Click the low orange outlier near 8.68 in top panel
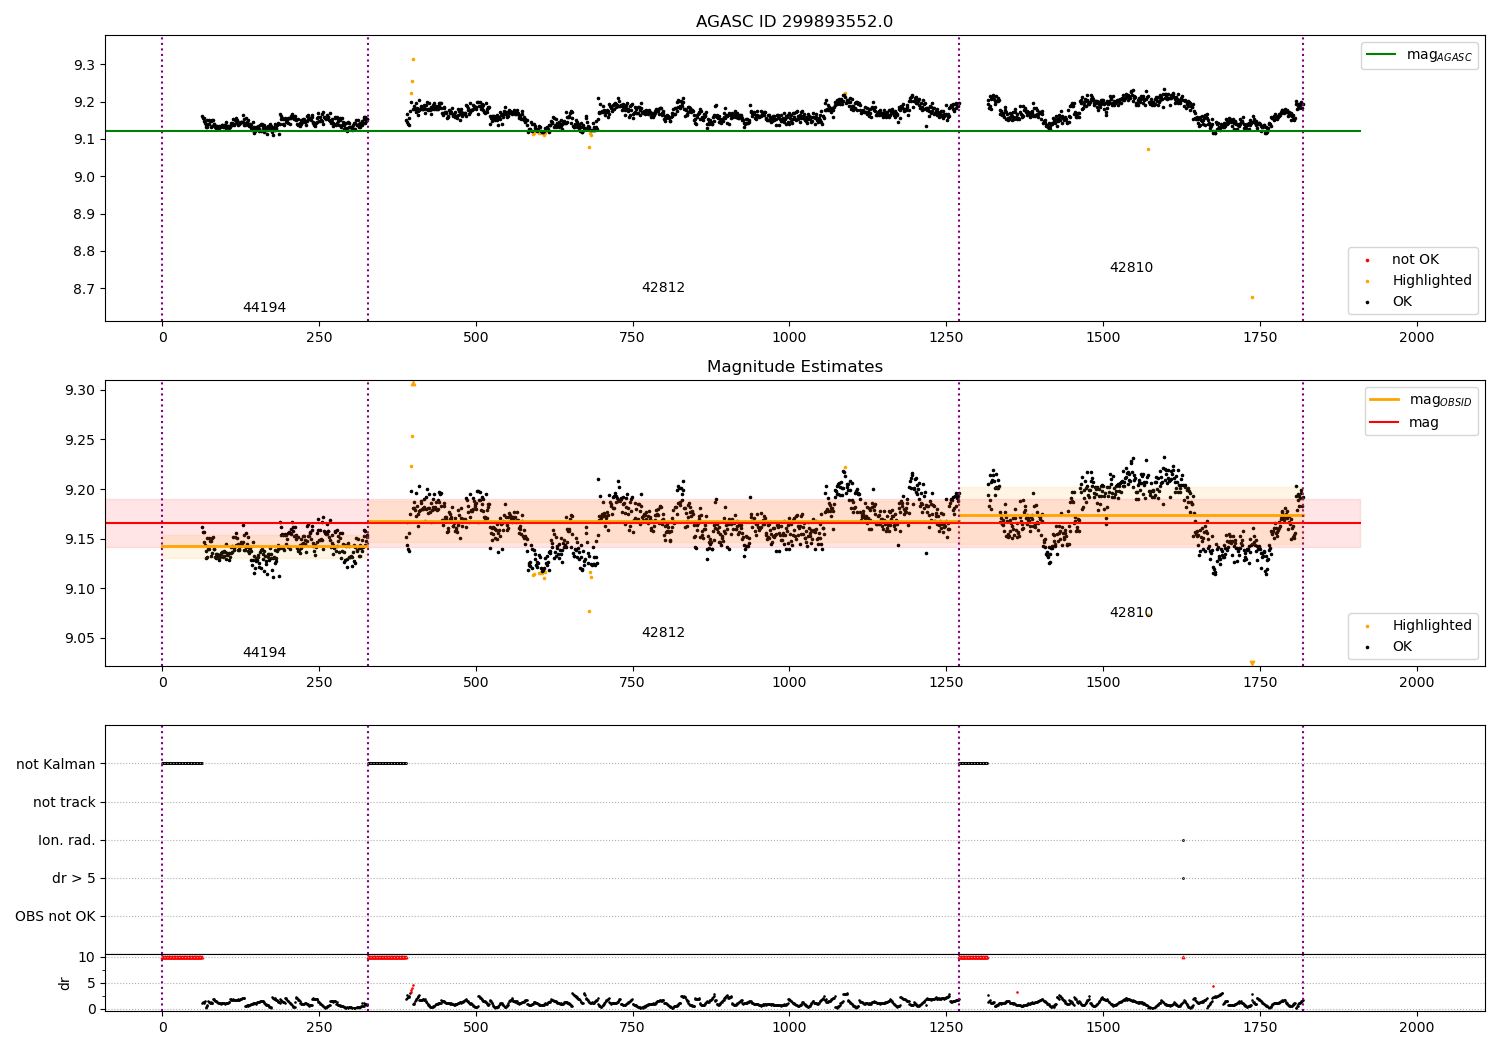 point(1252,297)
